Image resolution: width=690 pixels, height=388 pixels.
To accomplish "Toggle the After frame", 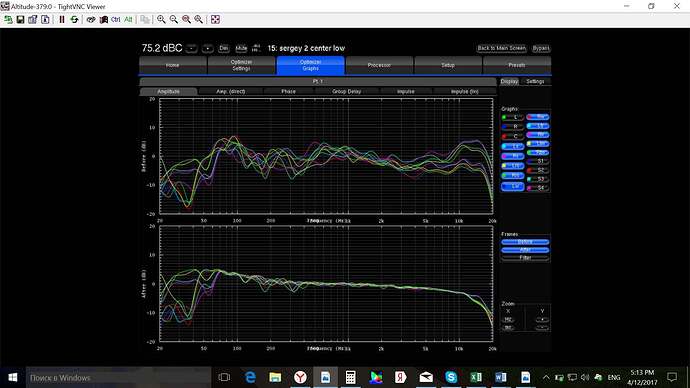I will coord(525,250).
